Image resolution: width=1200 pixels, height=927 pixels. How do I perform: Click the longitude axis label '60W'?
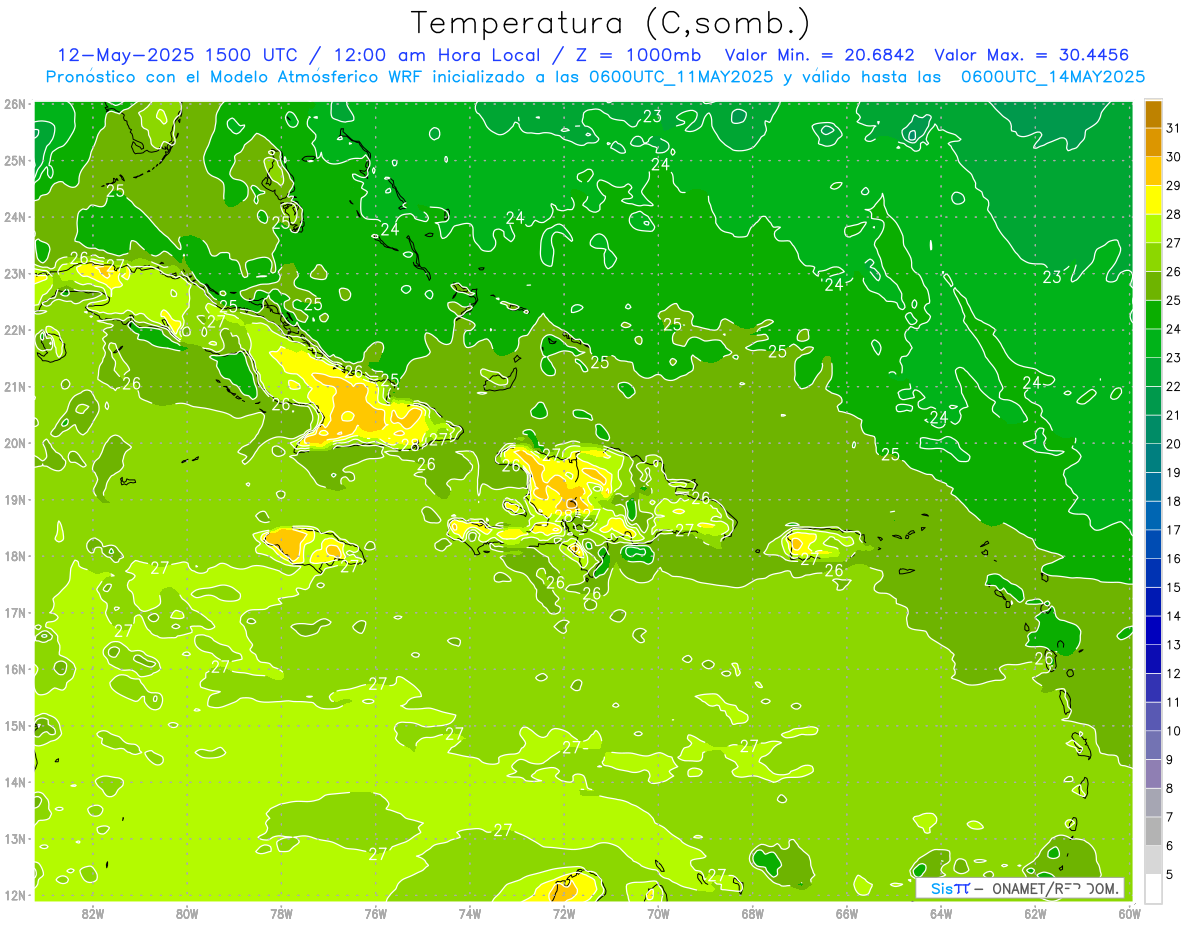click(x=1130, y=913)
